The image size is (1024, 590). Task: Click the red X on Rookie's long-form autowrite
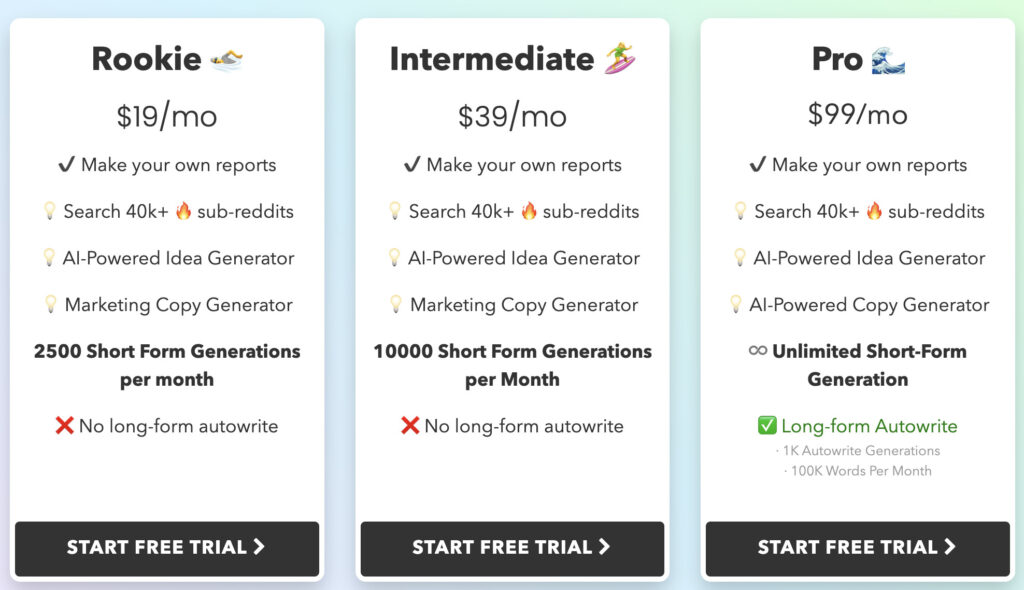click(63, 425)
